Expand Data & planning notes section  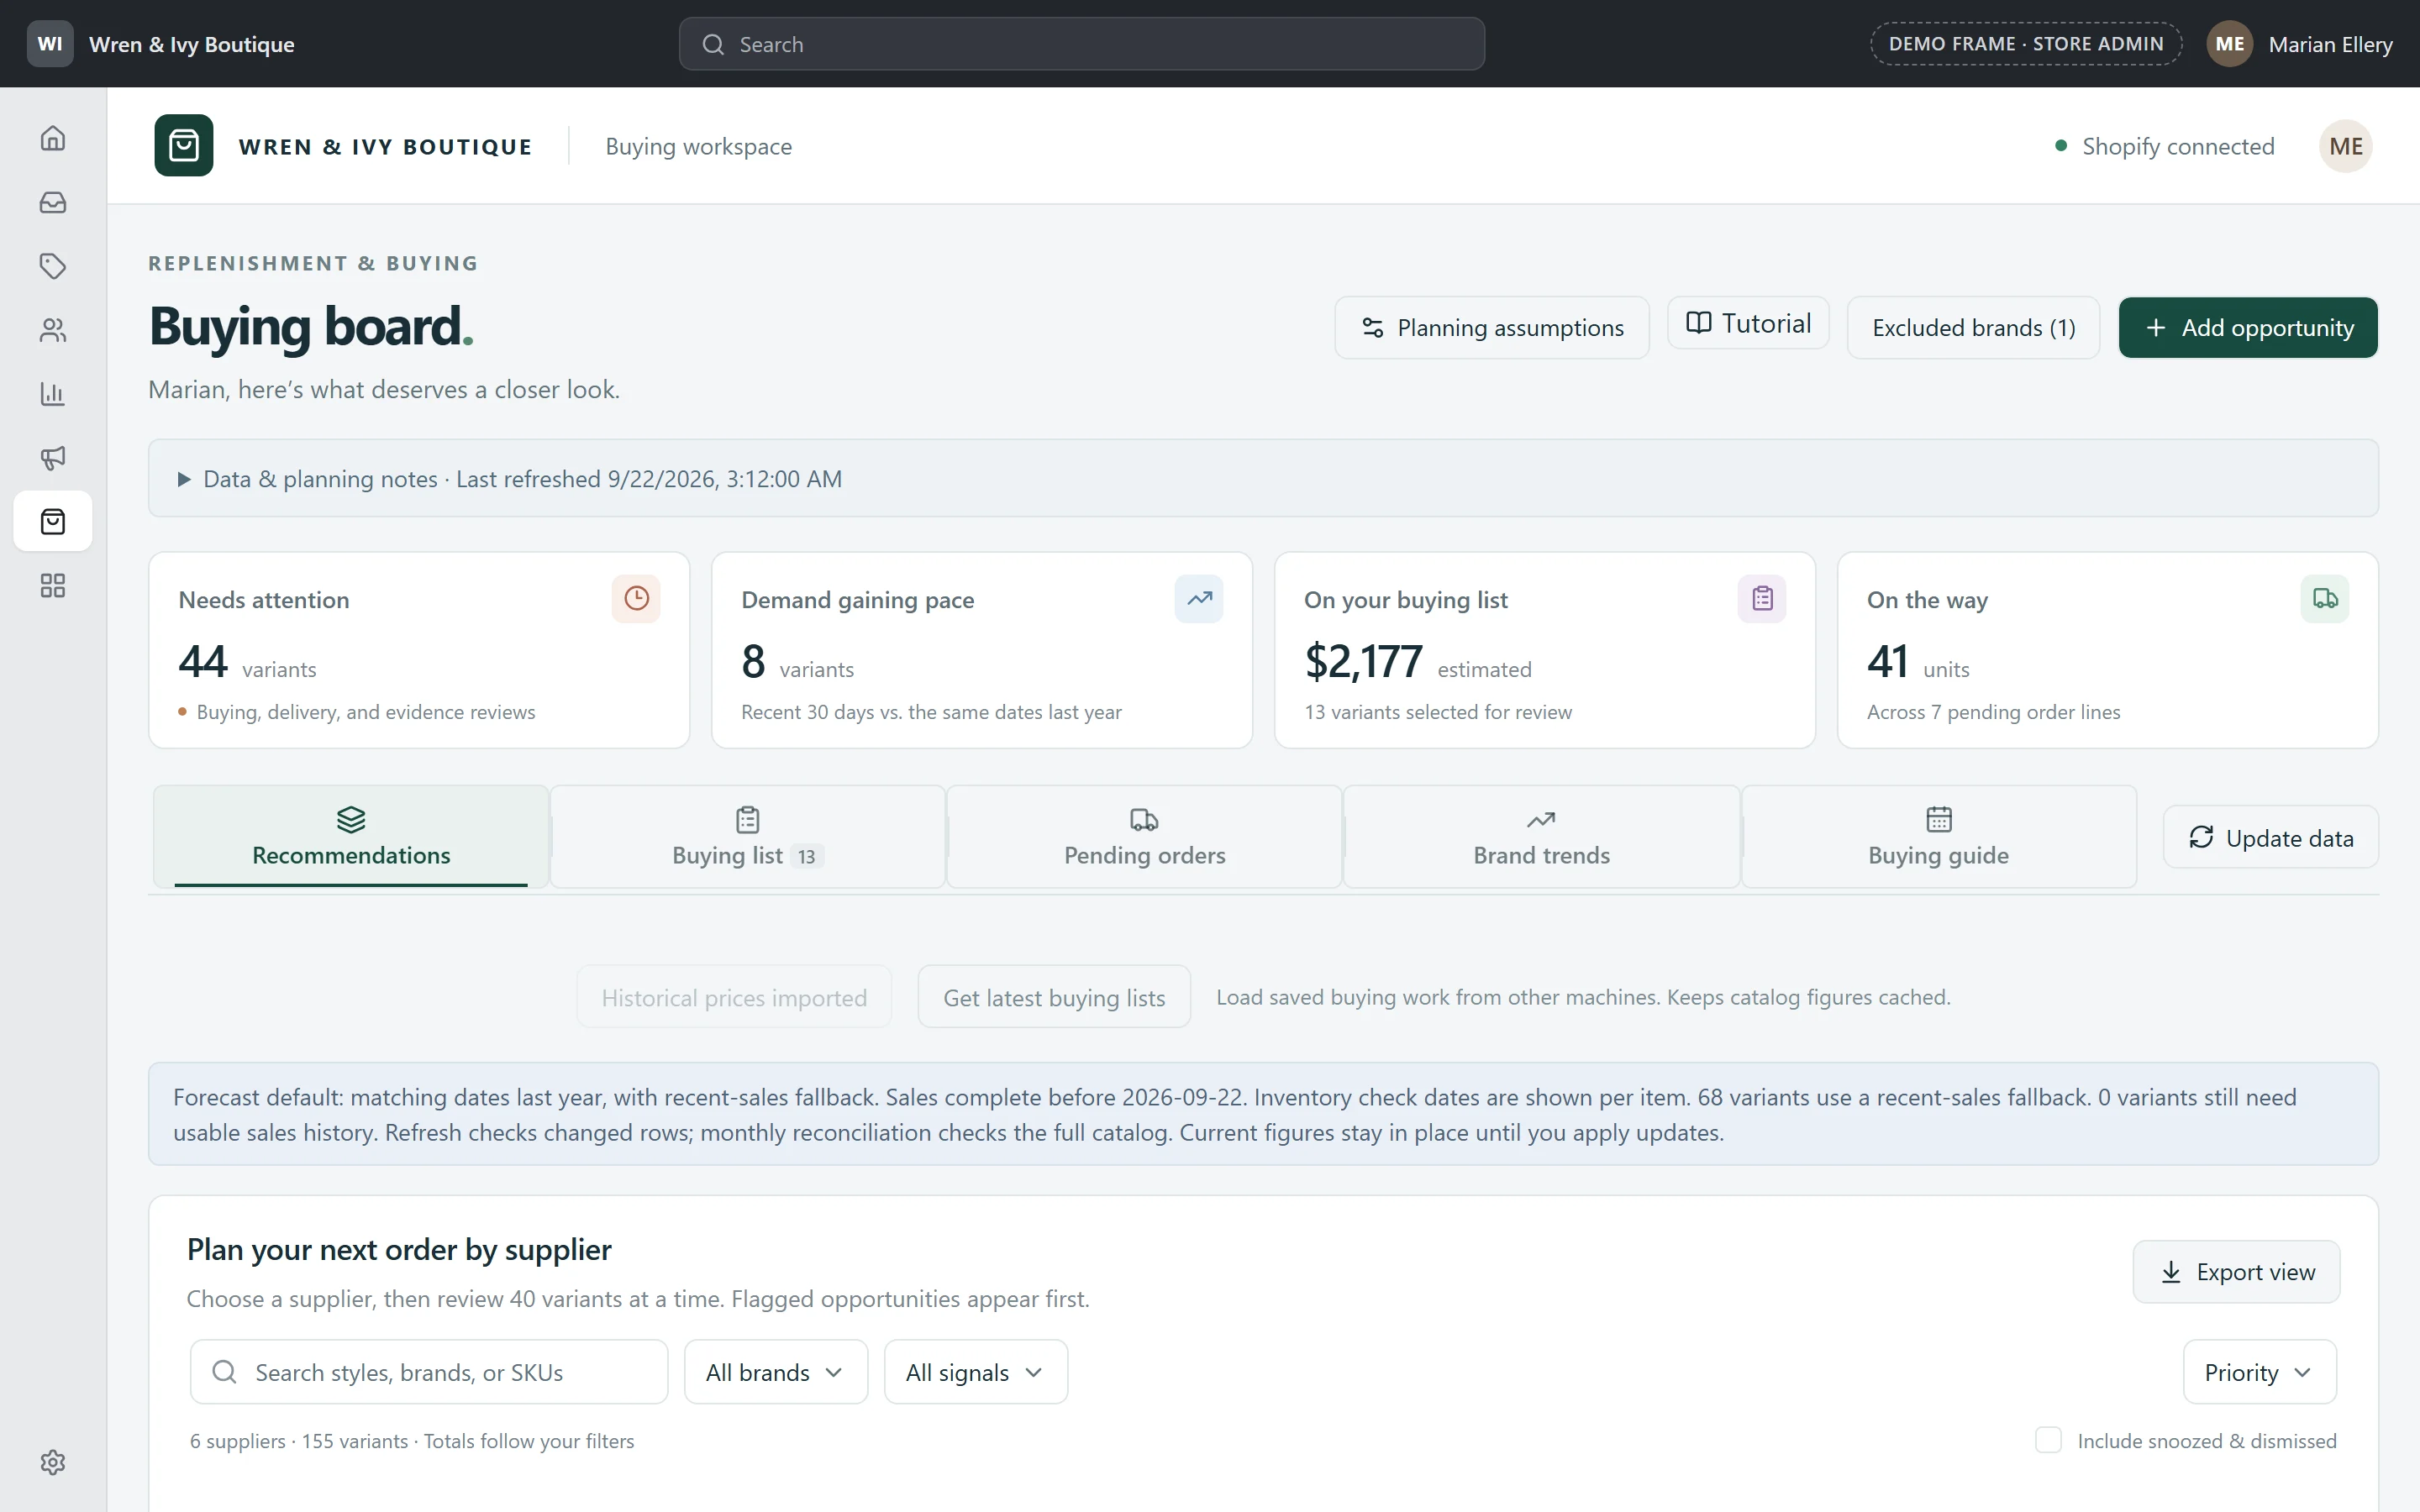coord(1263,478)
